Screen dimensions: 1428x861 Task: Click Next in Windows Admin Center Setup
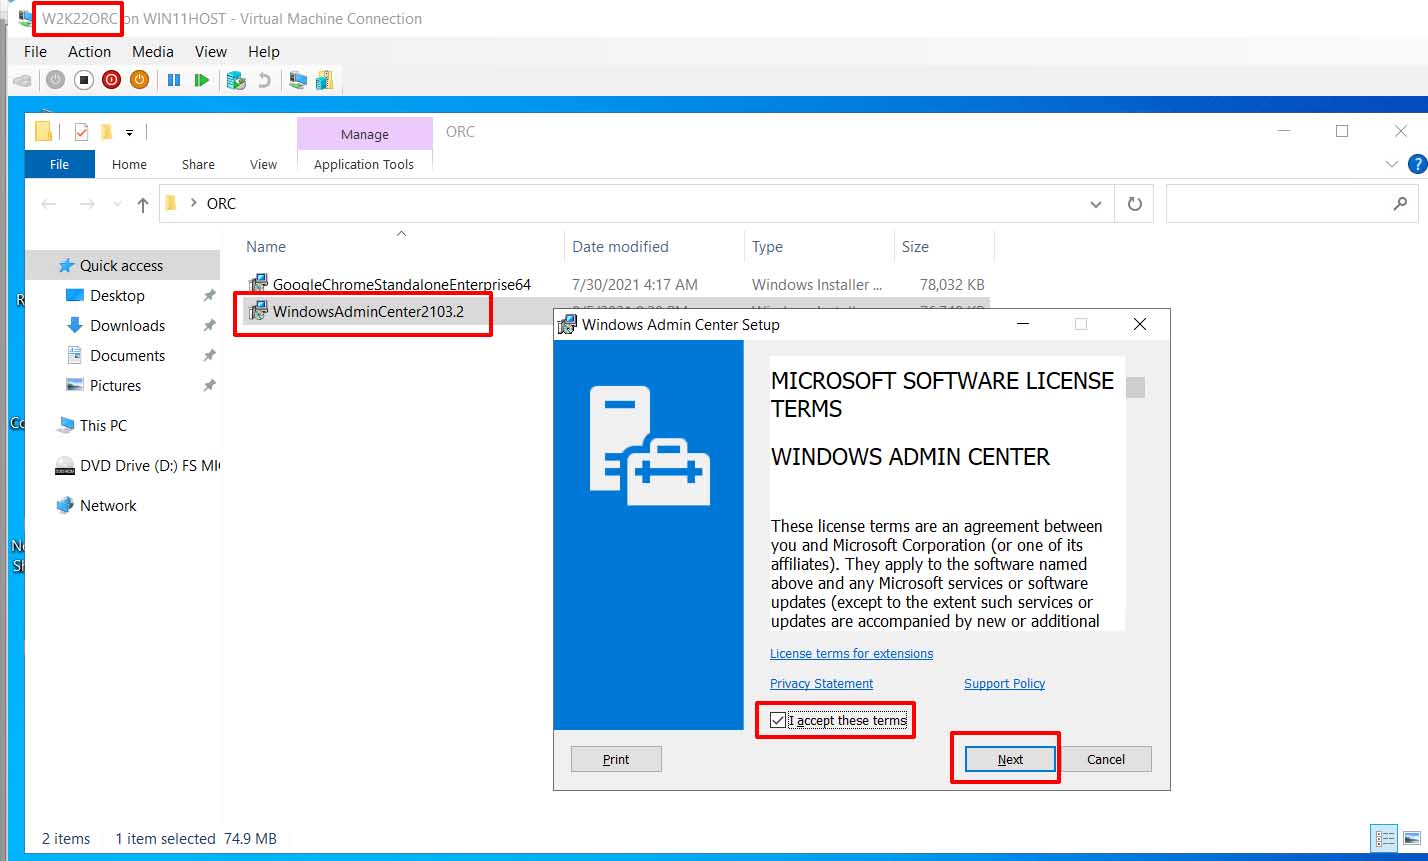[1010, 759]
